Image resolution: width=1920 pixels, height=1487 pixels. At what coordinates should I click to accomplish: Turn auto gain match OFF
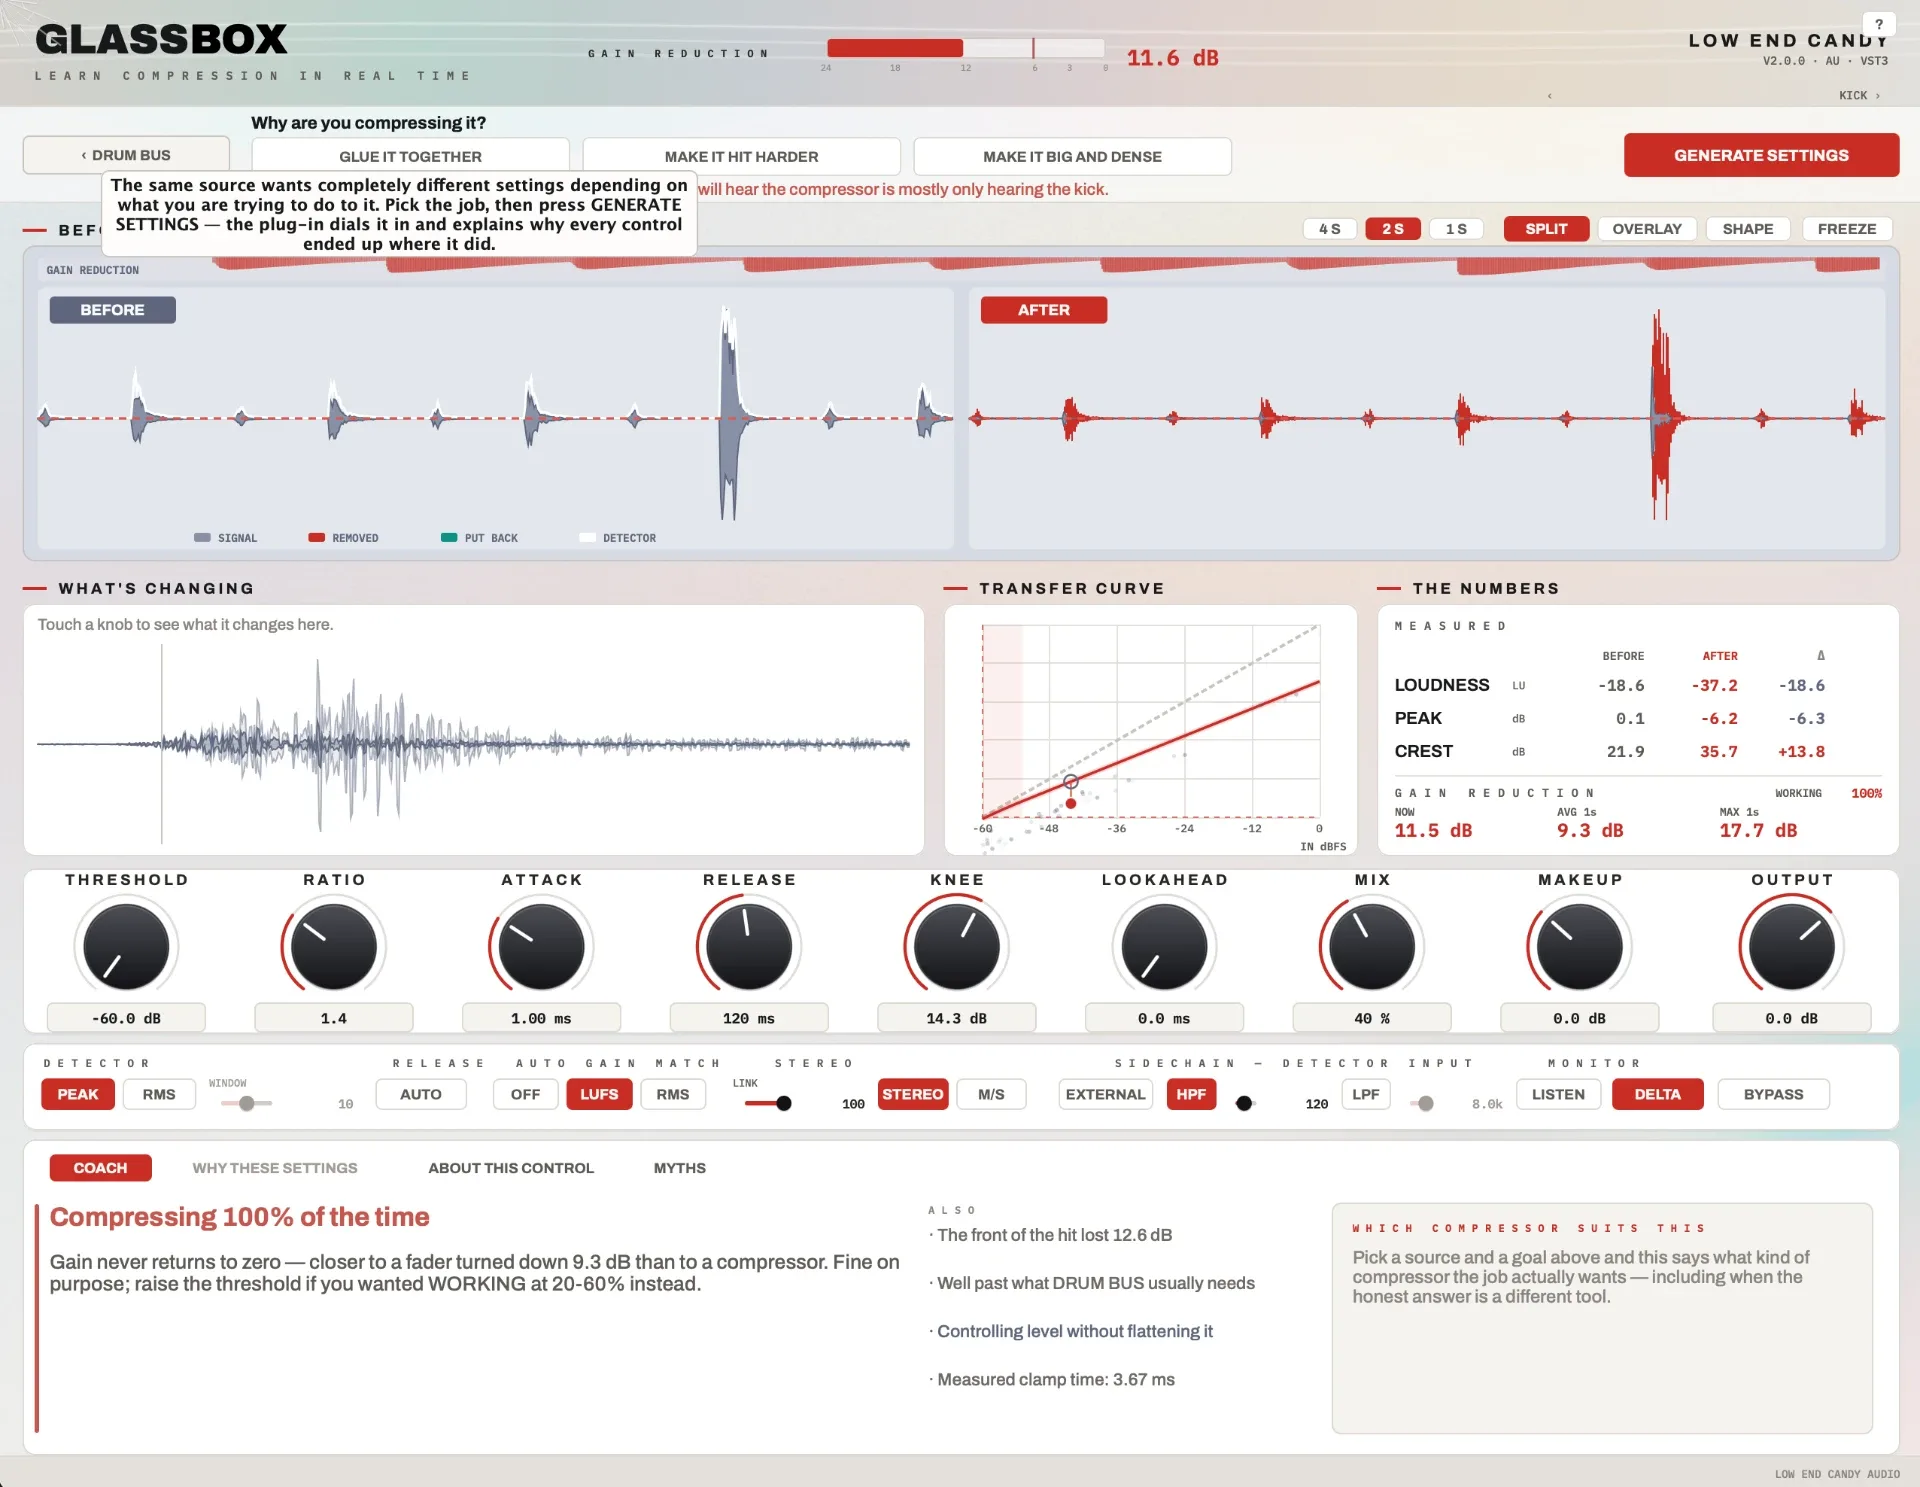coord(525,1094)
